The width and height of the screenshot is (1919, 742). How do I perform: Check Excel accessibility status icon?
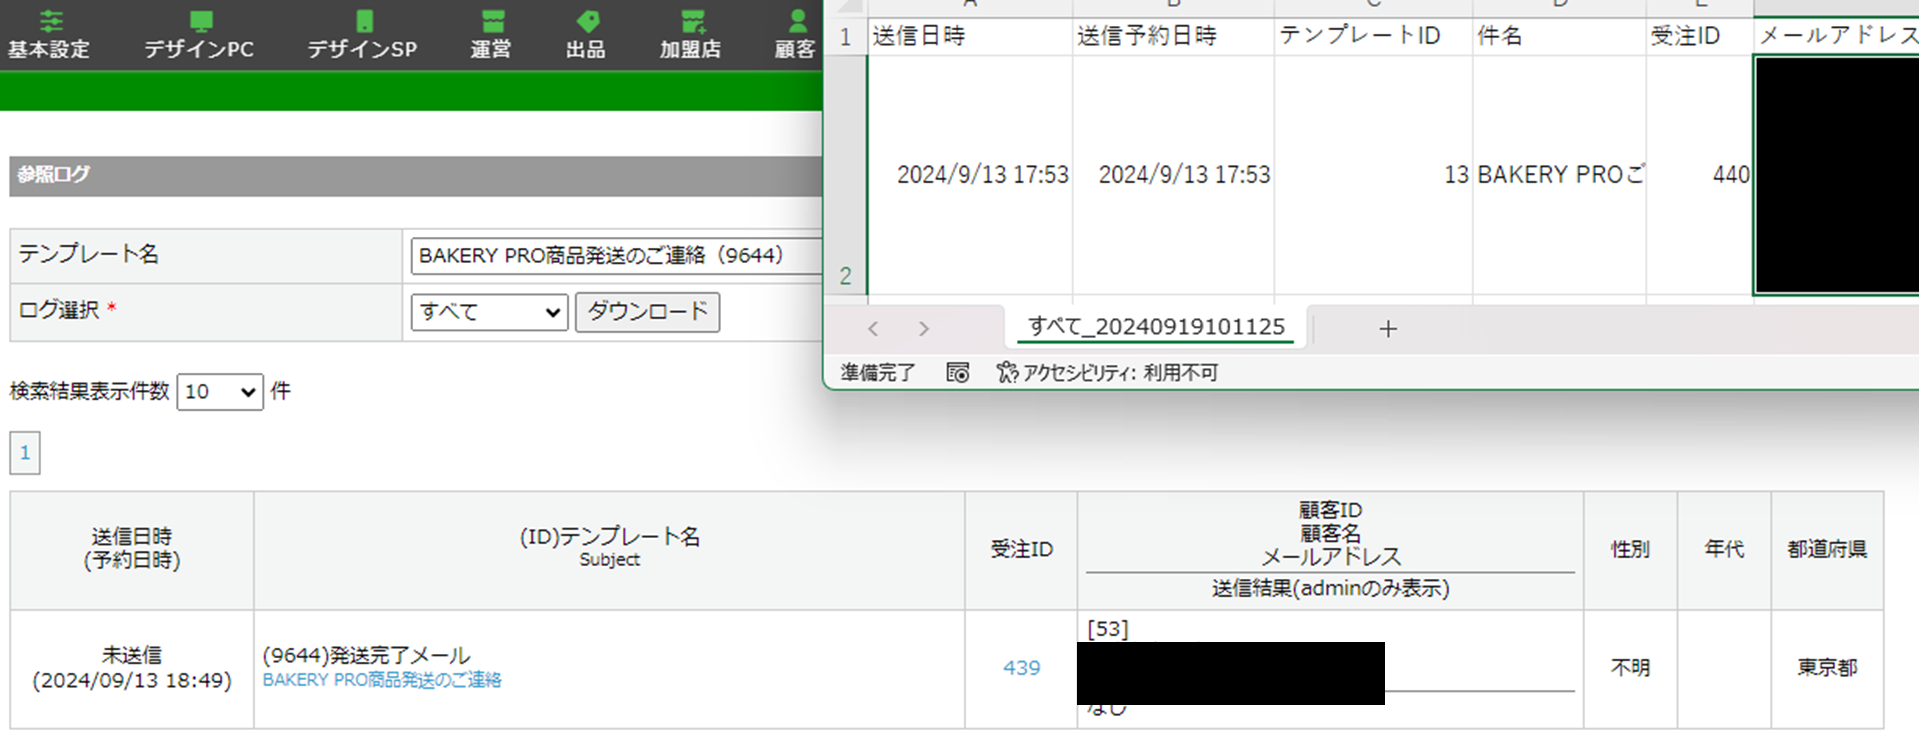[x=1006, y=373]
